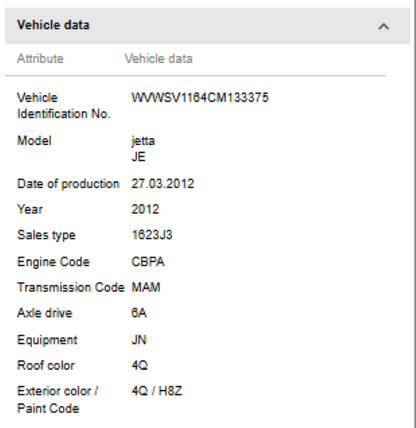Click the Transmission Code attribute label

(x=71, y=287)
